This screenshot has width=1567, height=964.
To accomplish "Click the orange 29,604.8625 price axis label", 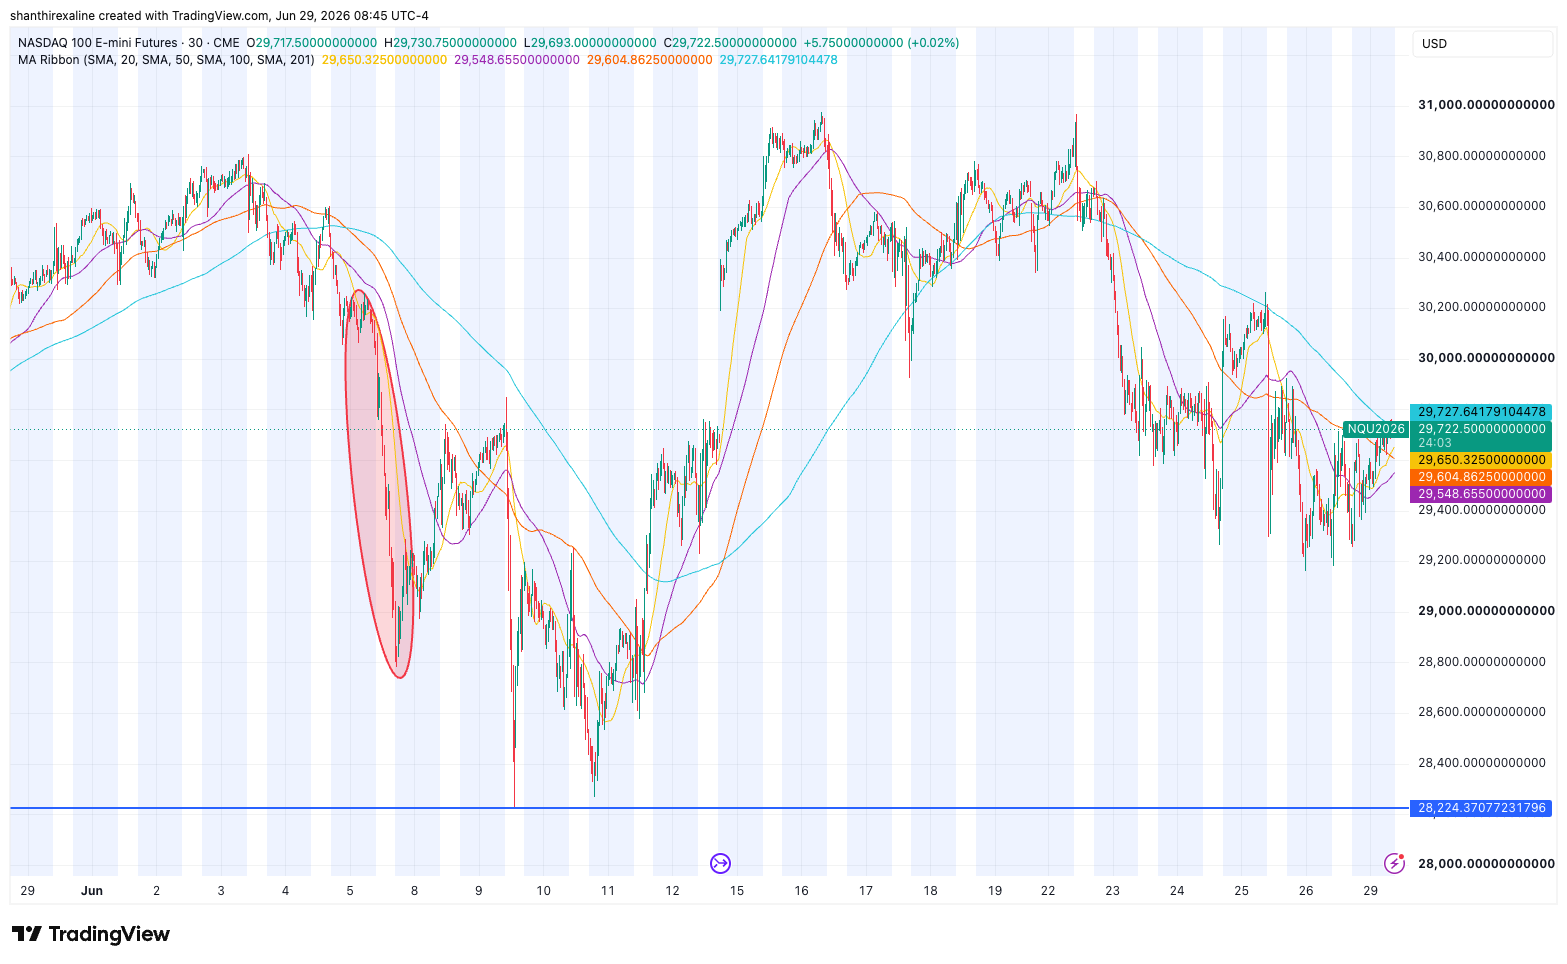I will (1481, 477).
